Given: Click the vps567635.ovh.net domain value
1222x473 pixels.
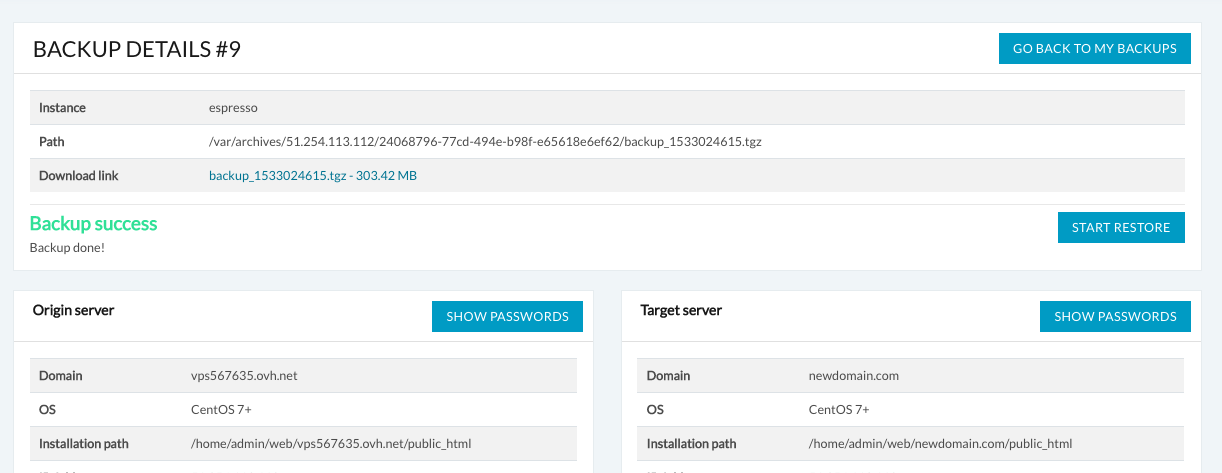Looking at the screenshot, I should pyautogui.click(x=244, y=376).
